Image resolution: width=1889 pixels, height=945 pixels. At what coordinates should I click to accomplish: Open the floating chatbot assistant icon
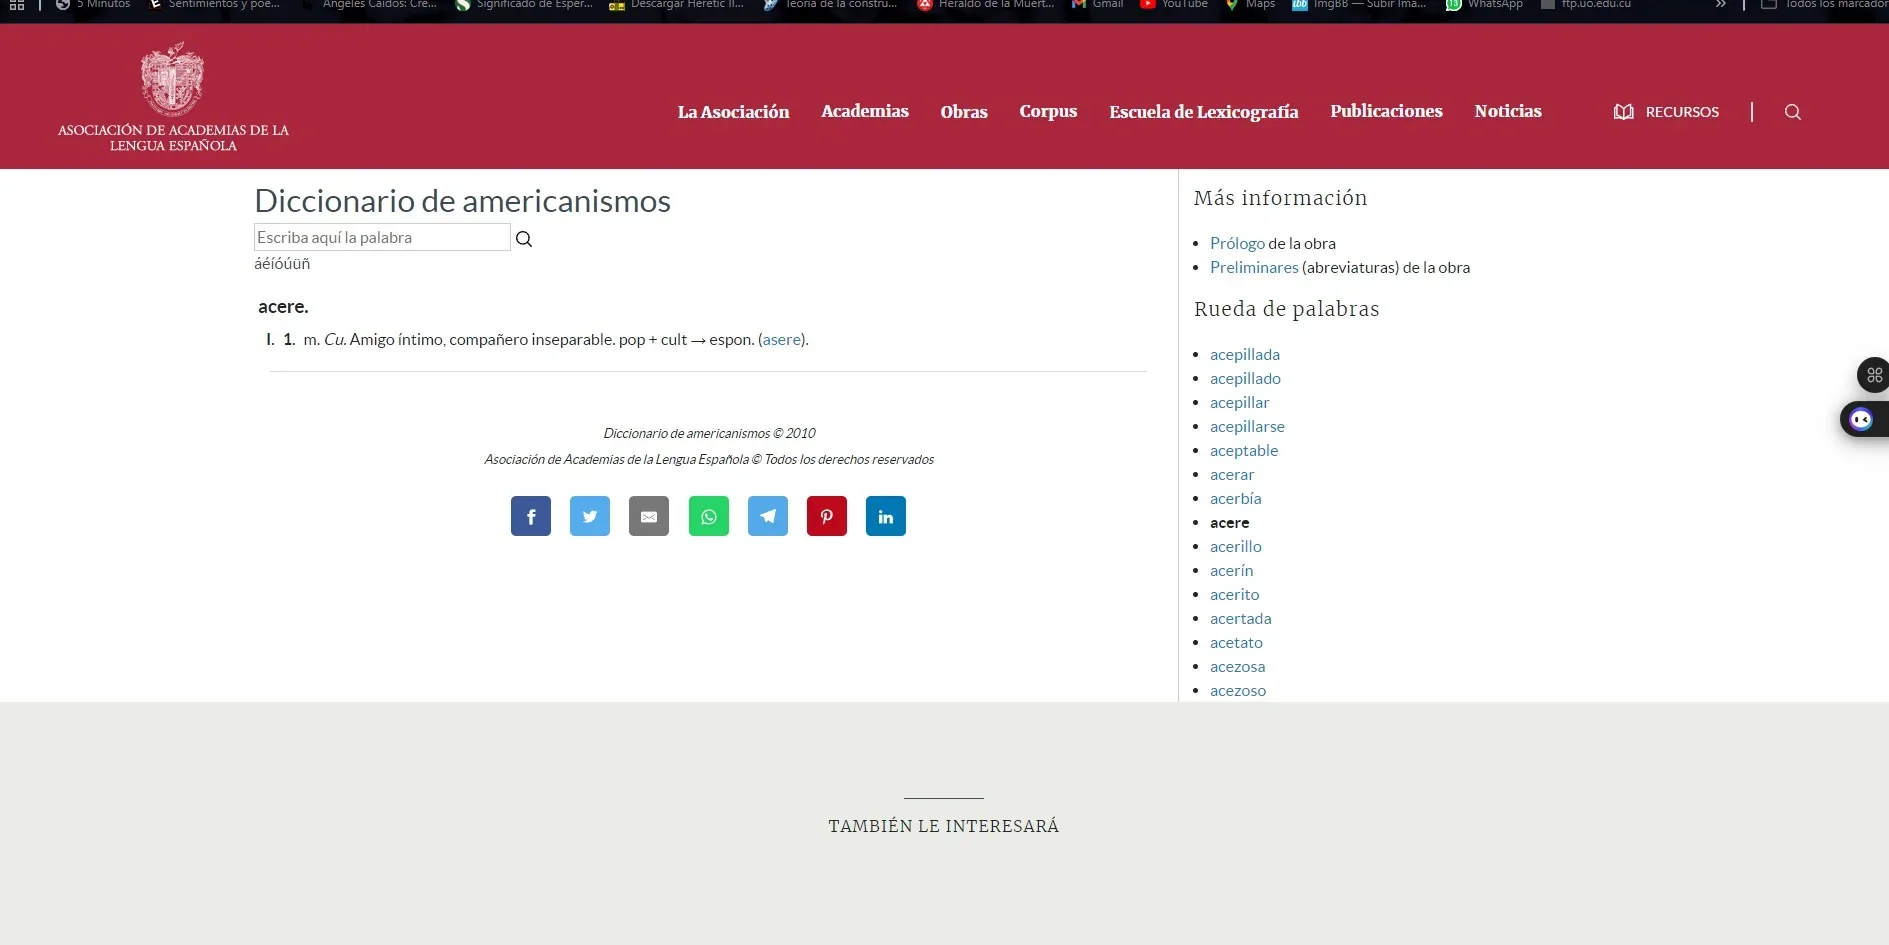(1863, 419)
